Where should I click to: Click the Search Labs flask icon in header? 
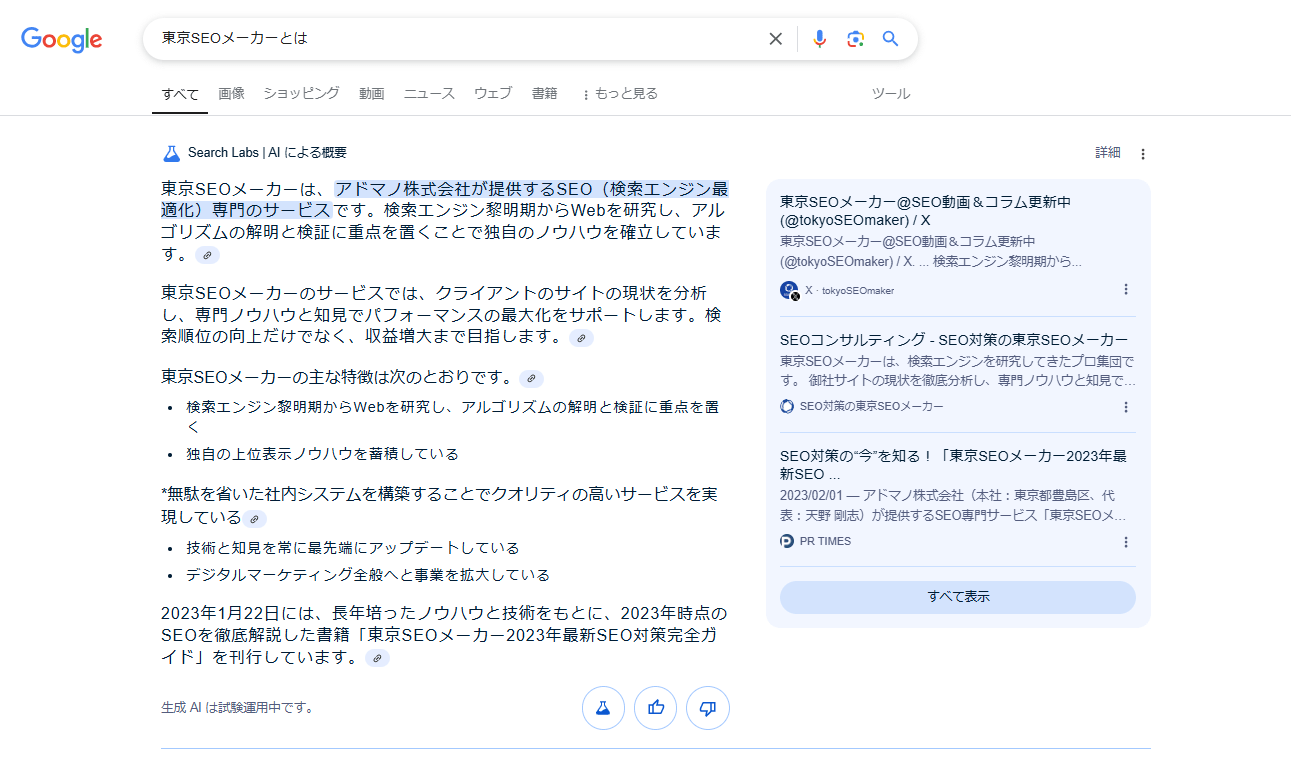(171, 153)
